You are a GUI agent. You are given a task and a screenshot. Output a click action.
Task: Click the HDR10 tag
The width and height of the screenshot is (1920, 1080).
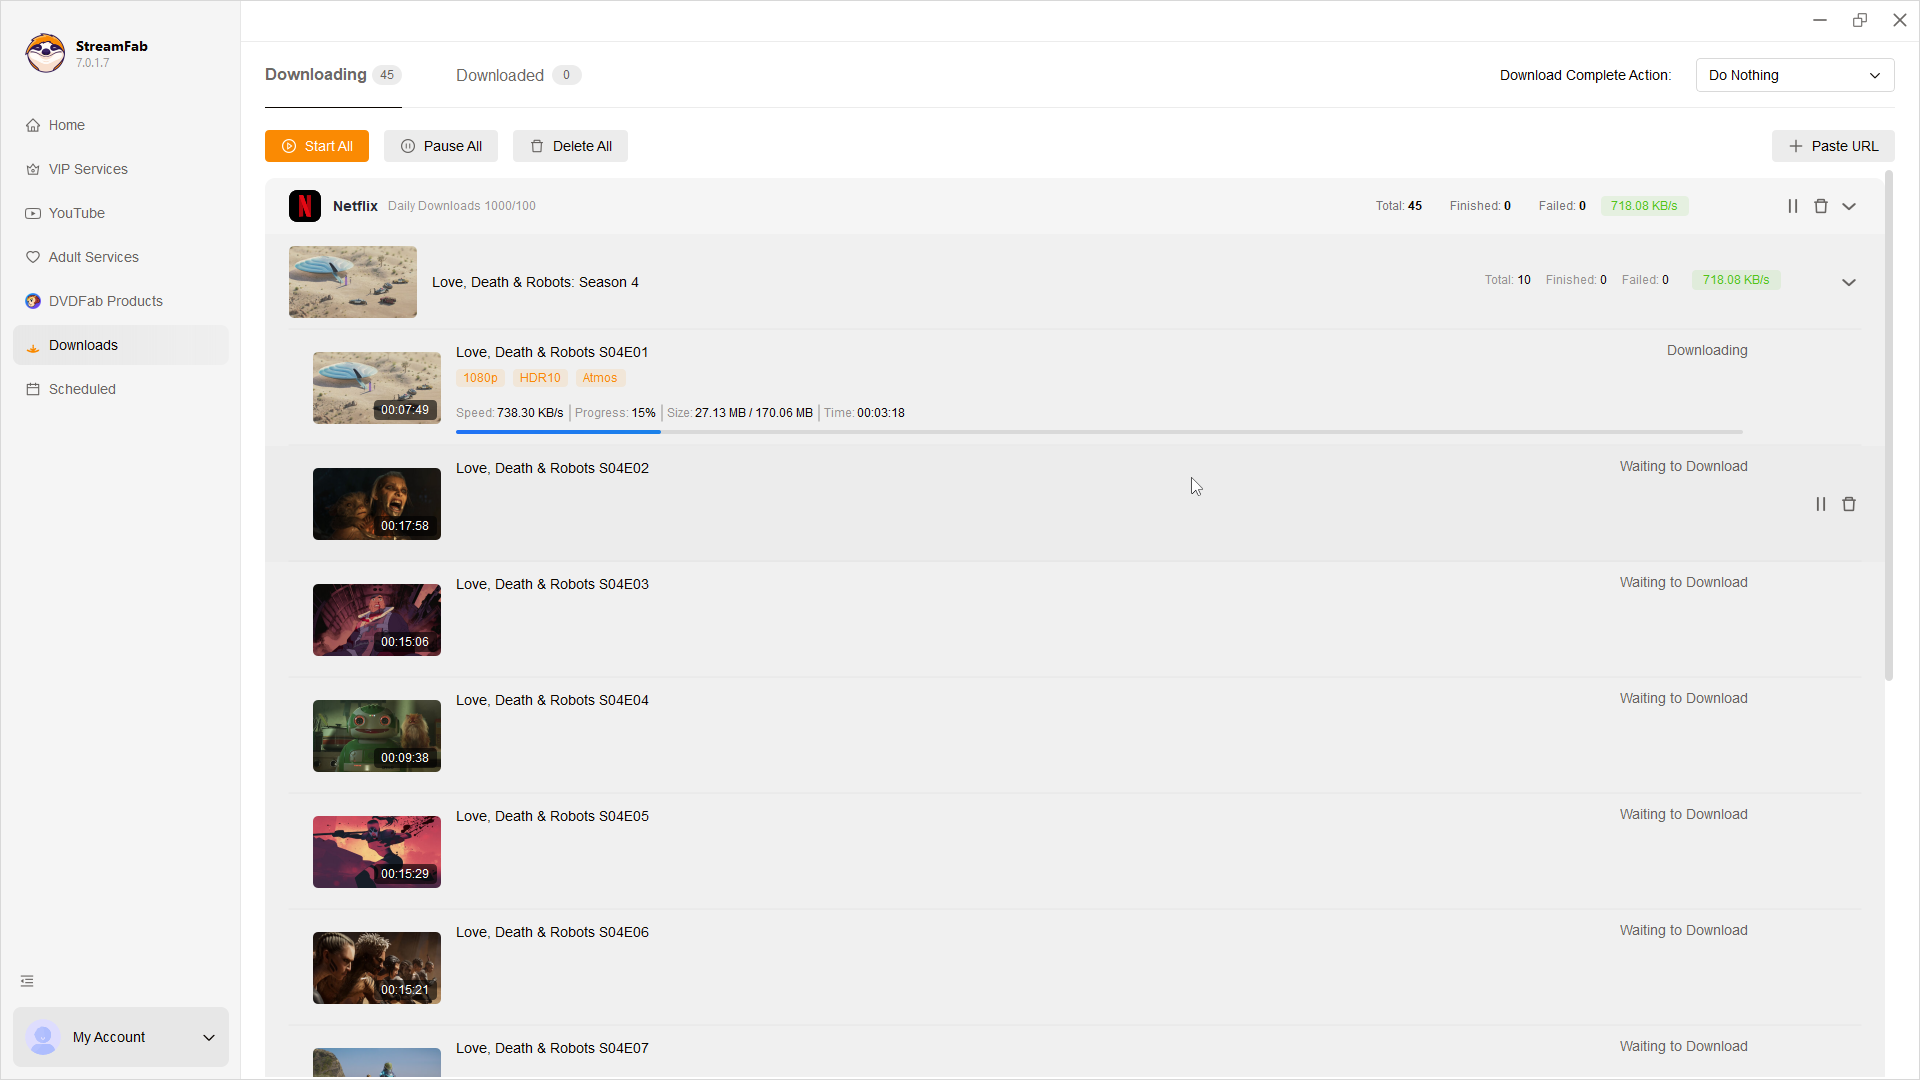(540, 378)
